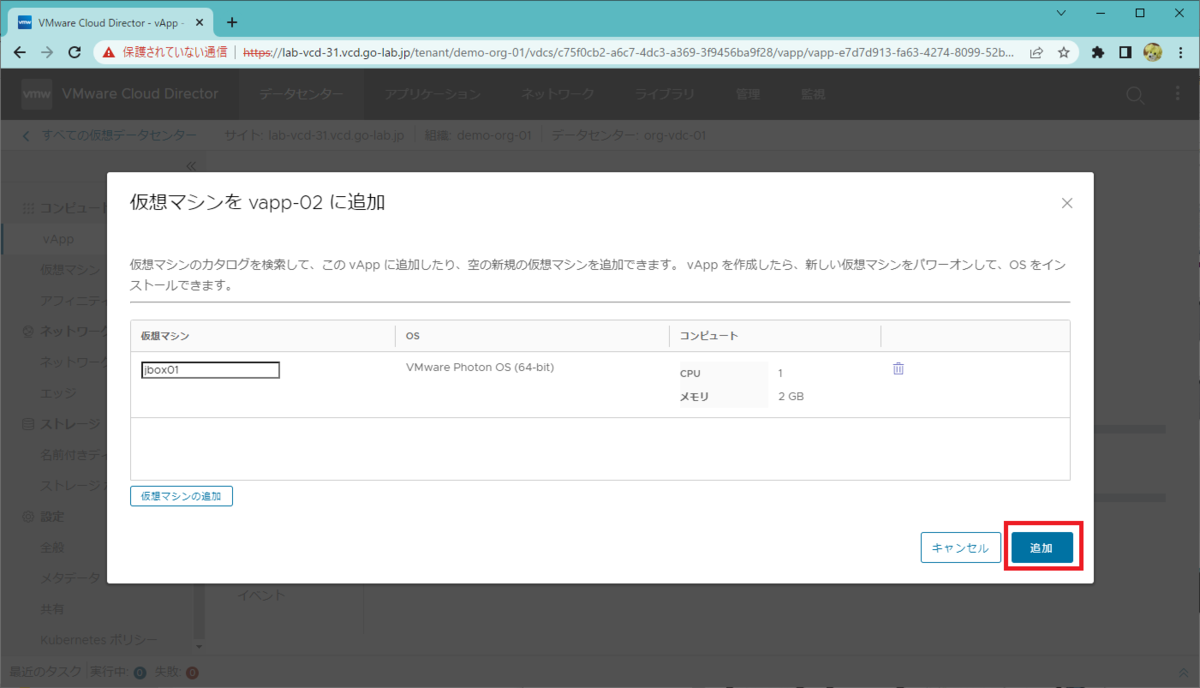Select 全般 in the sidebar
Screen dimensions: 1200x688
coord(52,547)
